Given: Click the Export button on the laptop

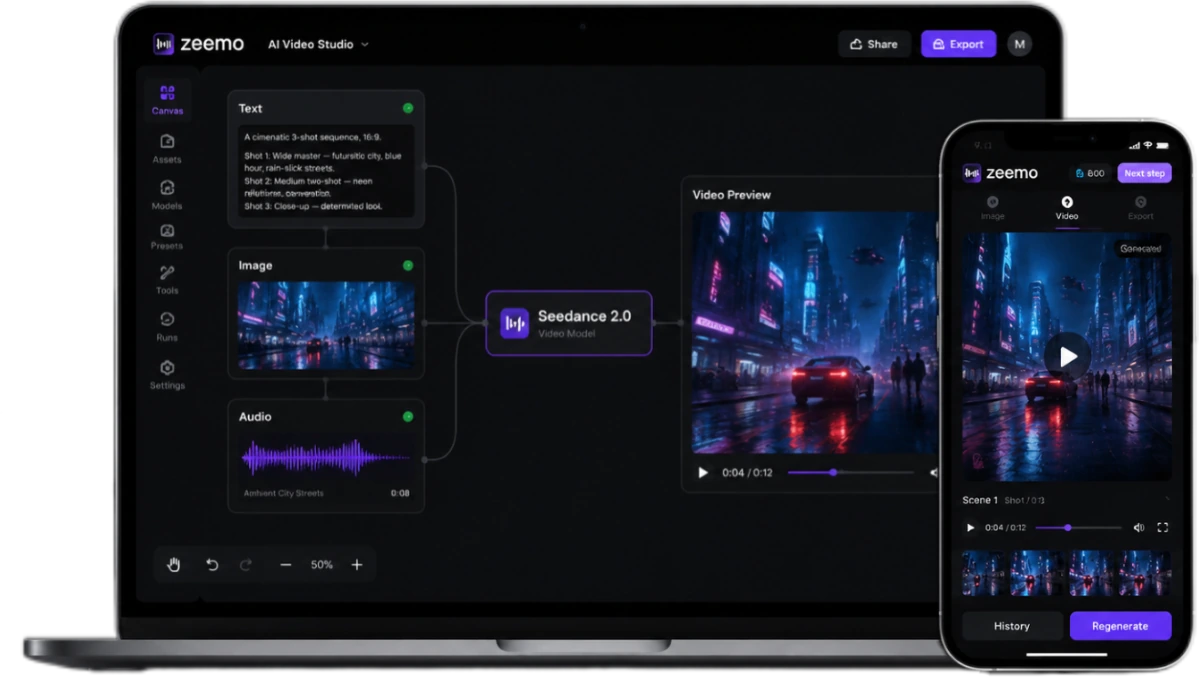Looking at the screenshot, I should point(958,44).
